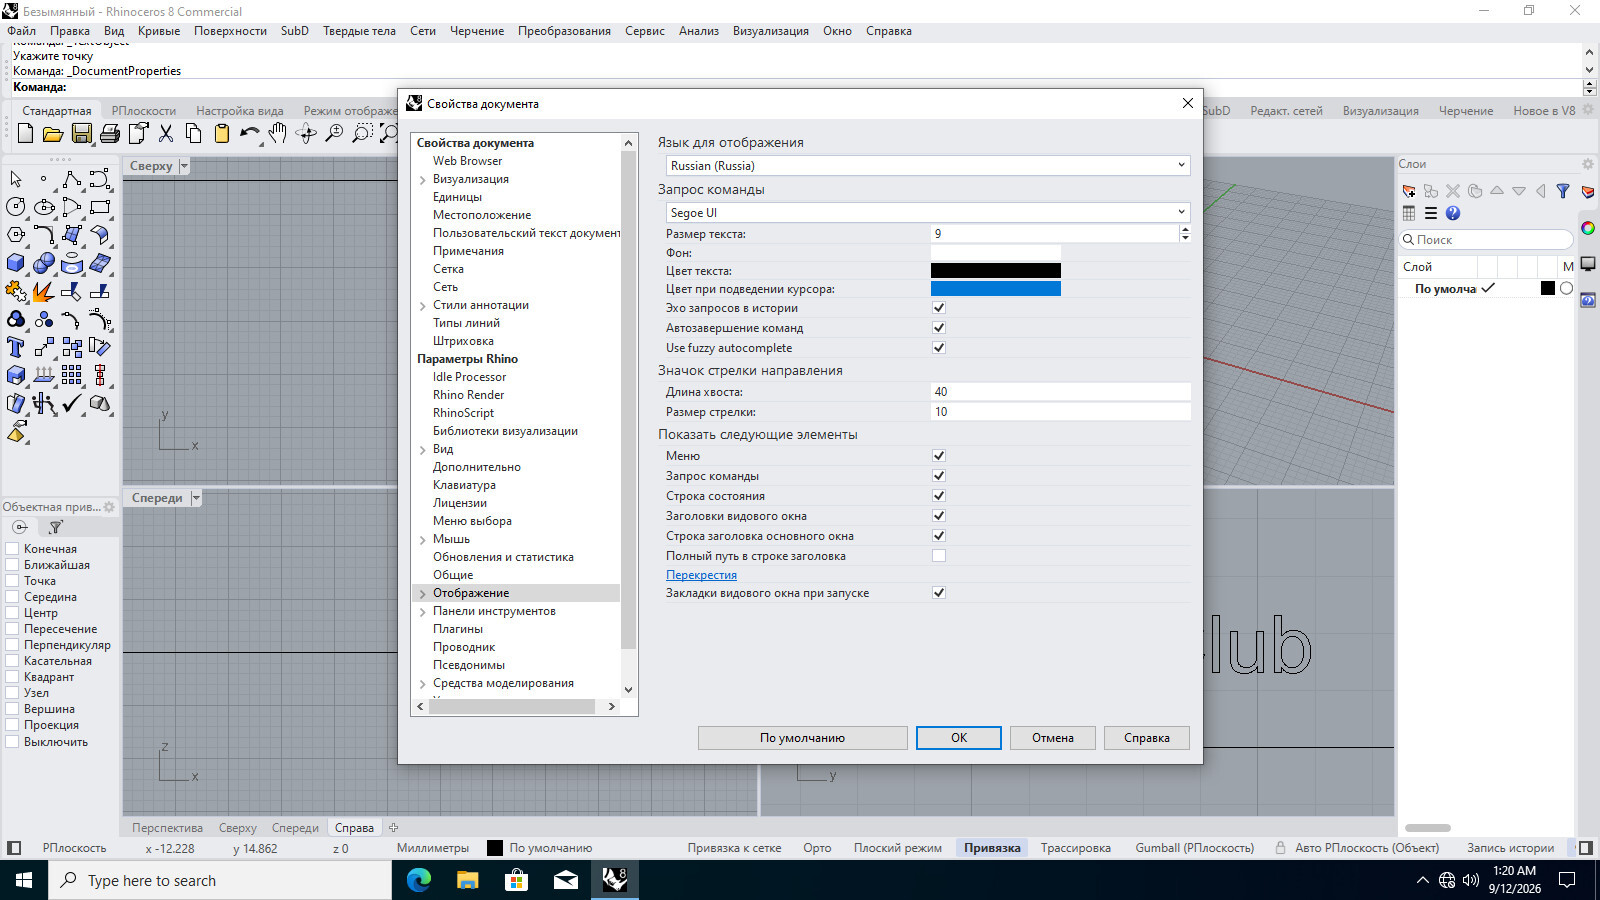The height and width of the screenshot is (900, 1600).
Task: Select the Text object tool icon
Action: click(x=16, y=347)
